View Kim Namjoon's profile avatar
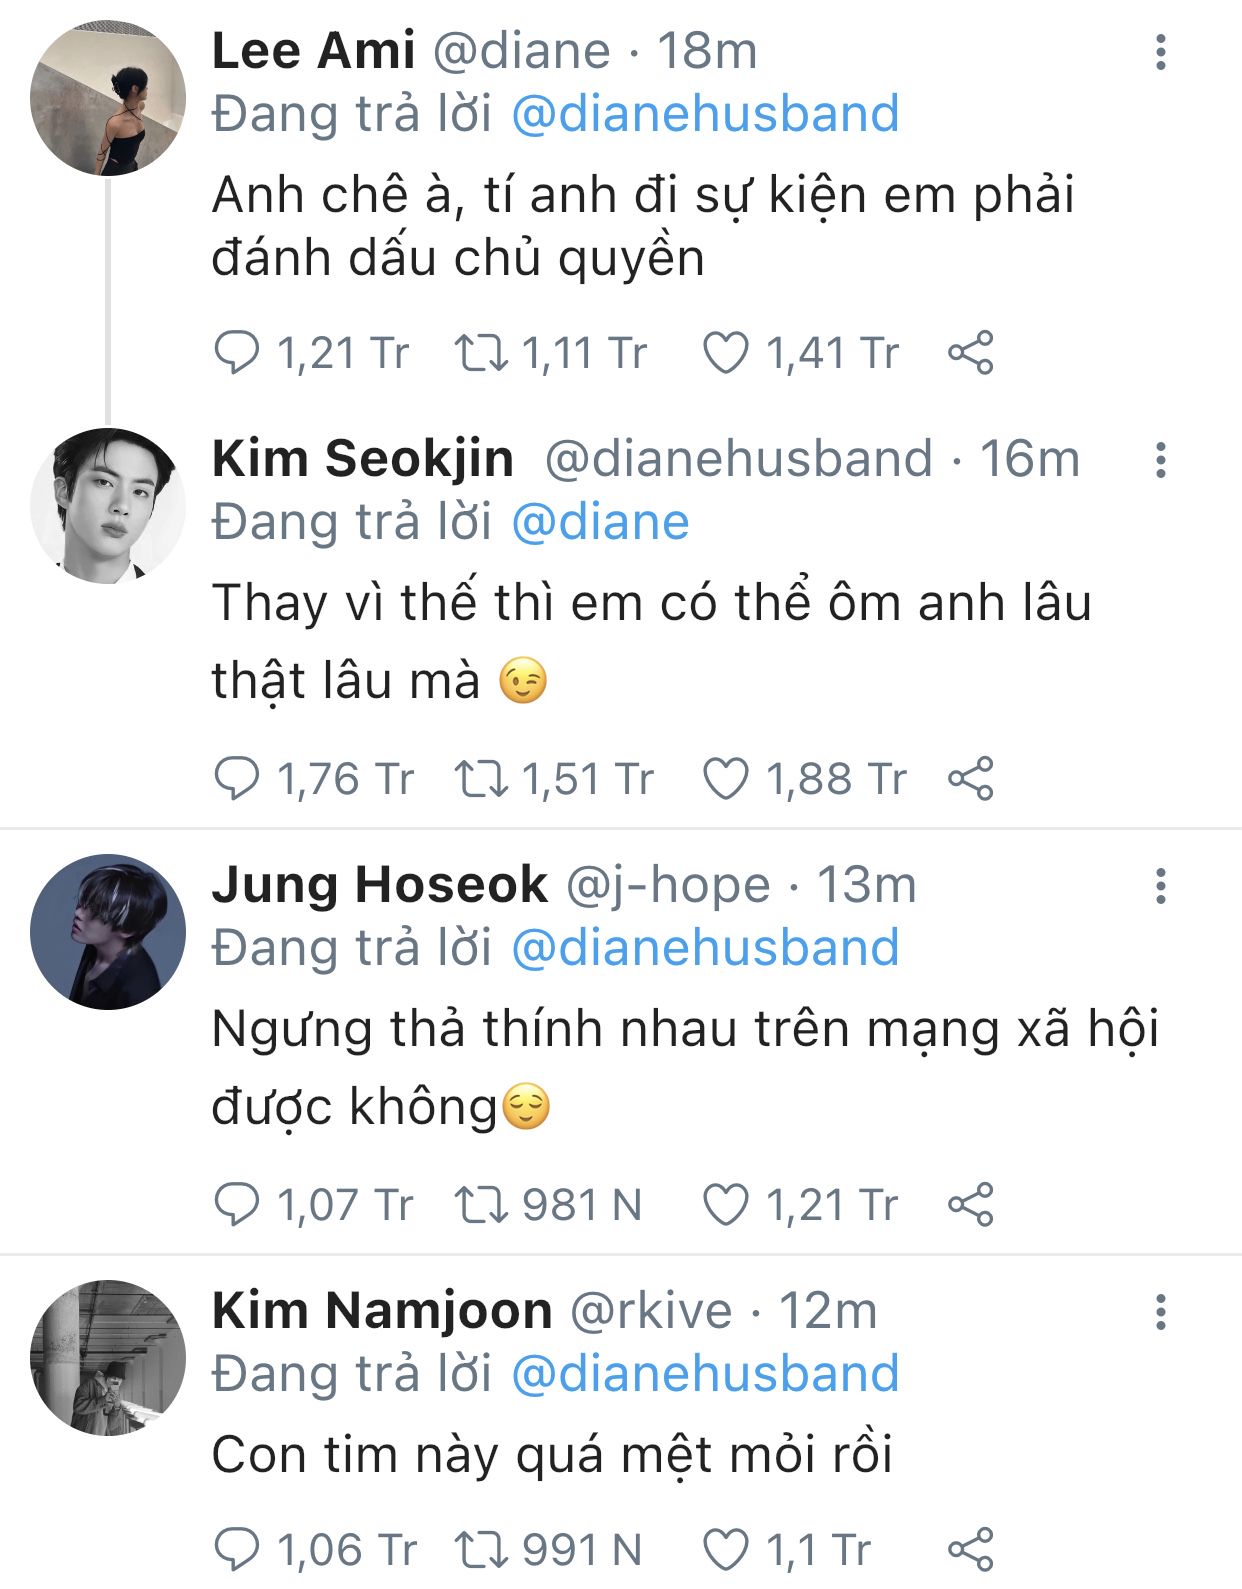The height and width of the screenshot is (1589, 1242). [108, 1357]
